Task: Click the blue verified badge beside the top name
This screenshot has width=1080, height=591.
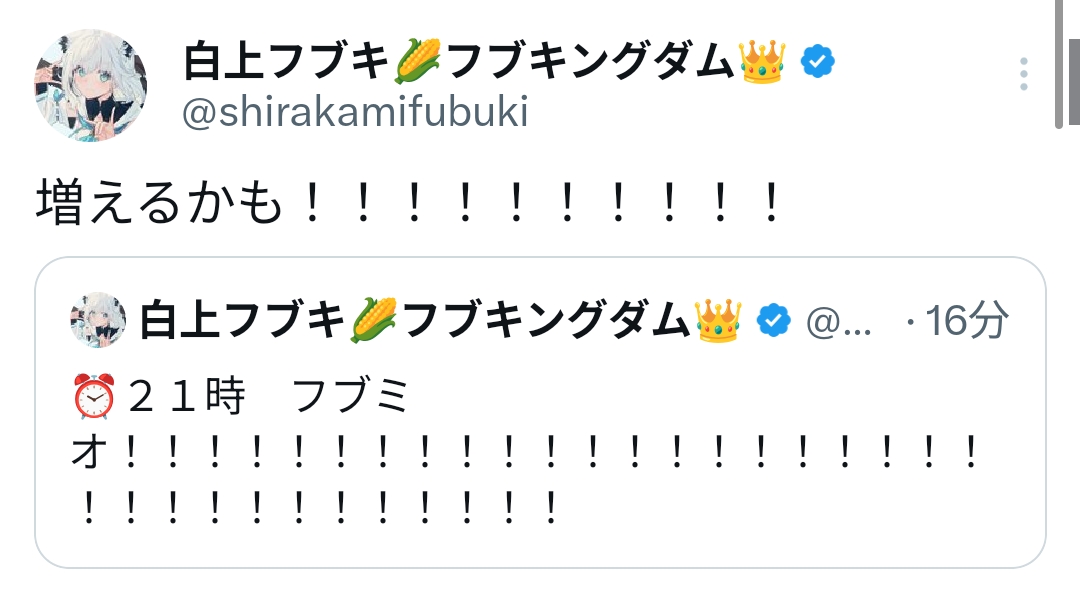Action: tap(818, 63)
